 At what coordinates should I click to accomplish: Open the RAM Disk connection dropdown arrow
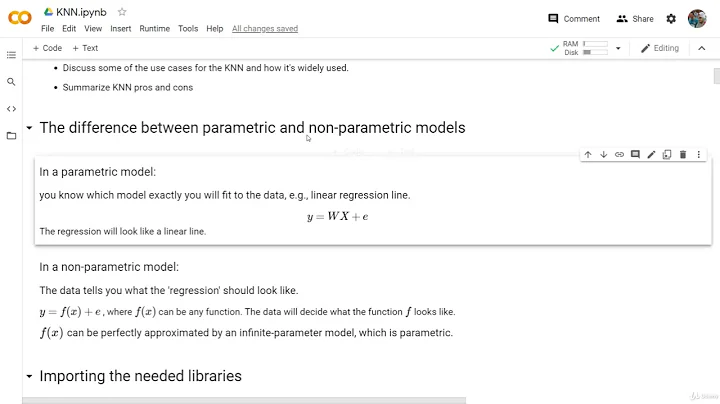point(618,48)
